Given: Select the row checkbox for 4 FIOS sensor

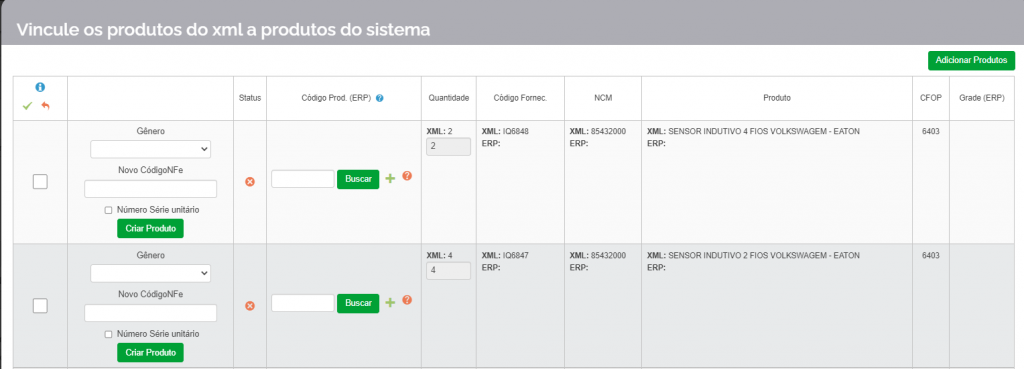Looking at the screenshot, I should click(40, 182).
